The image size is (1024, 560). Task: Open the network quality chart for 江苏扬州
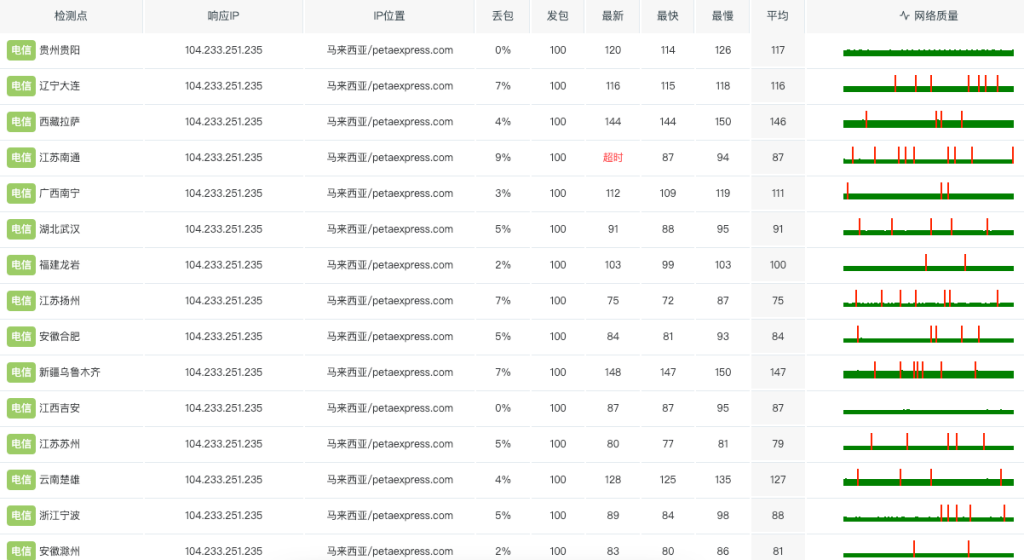pos(928,299)
